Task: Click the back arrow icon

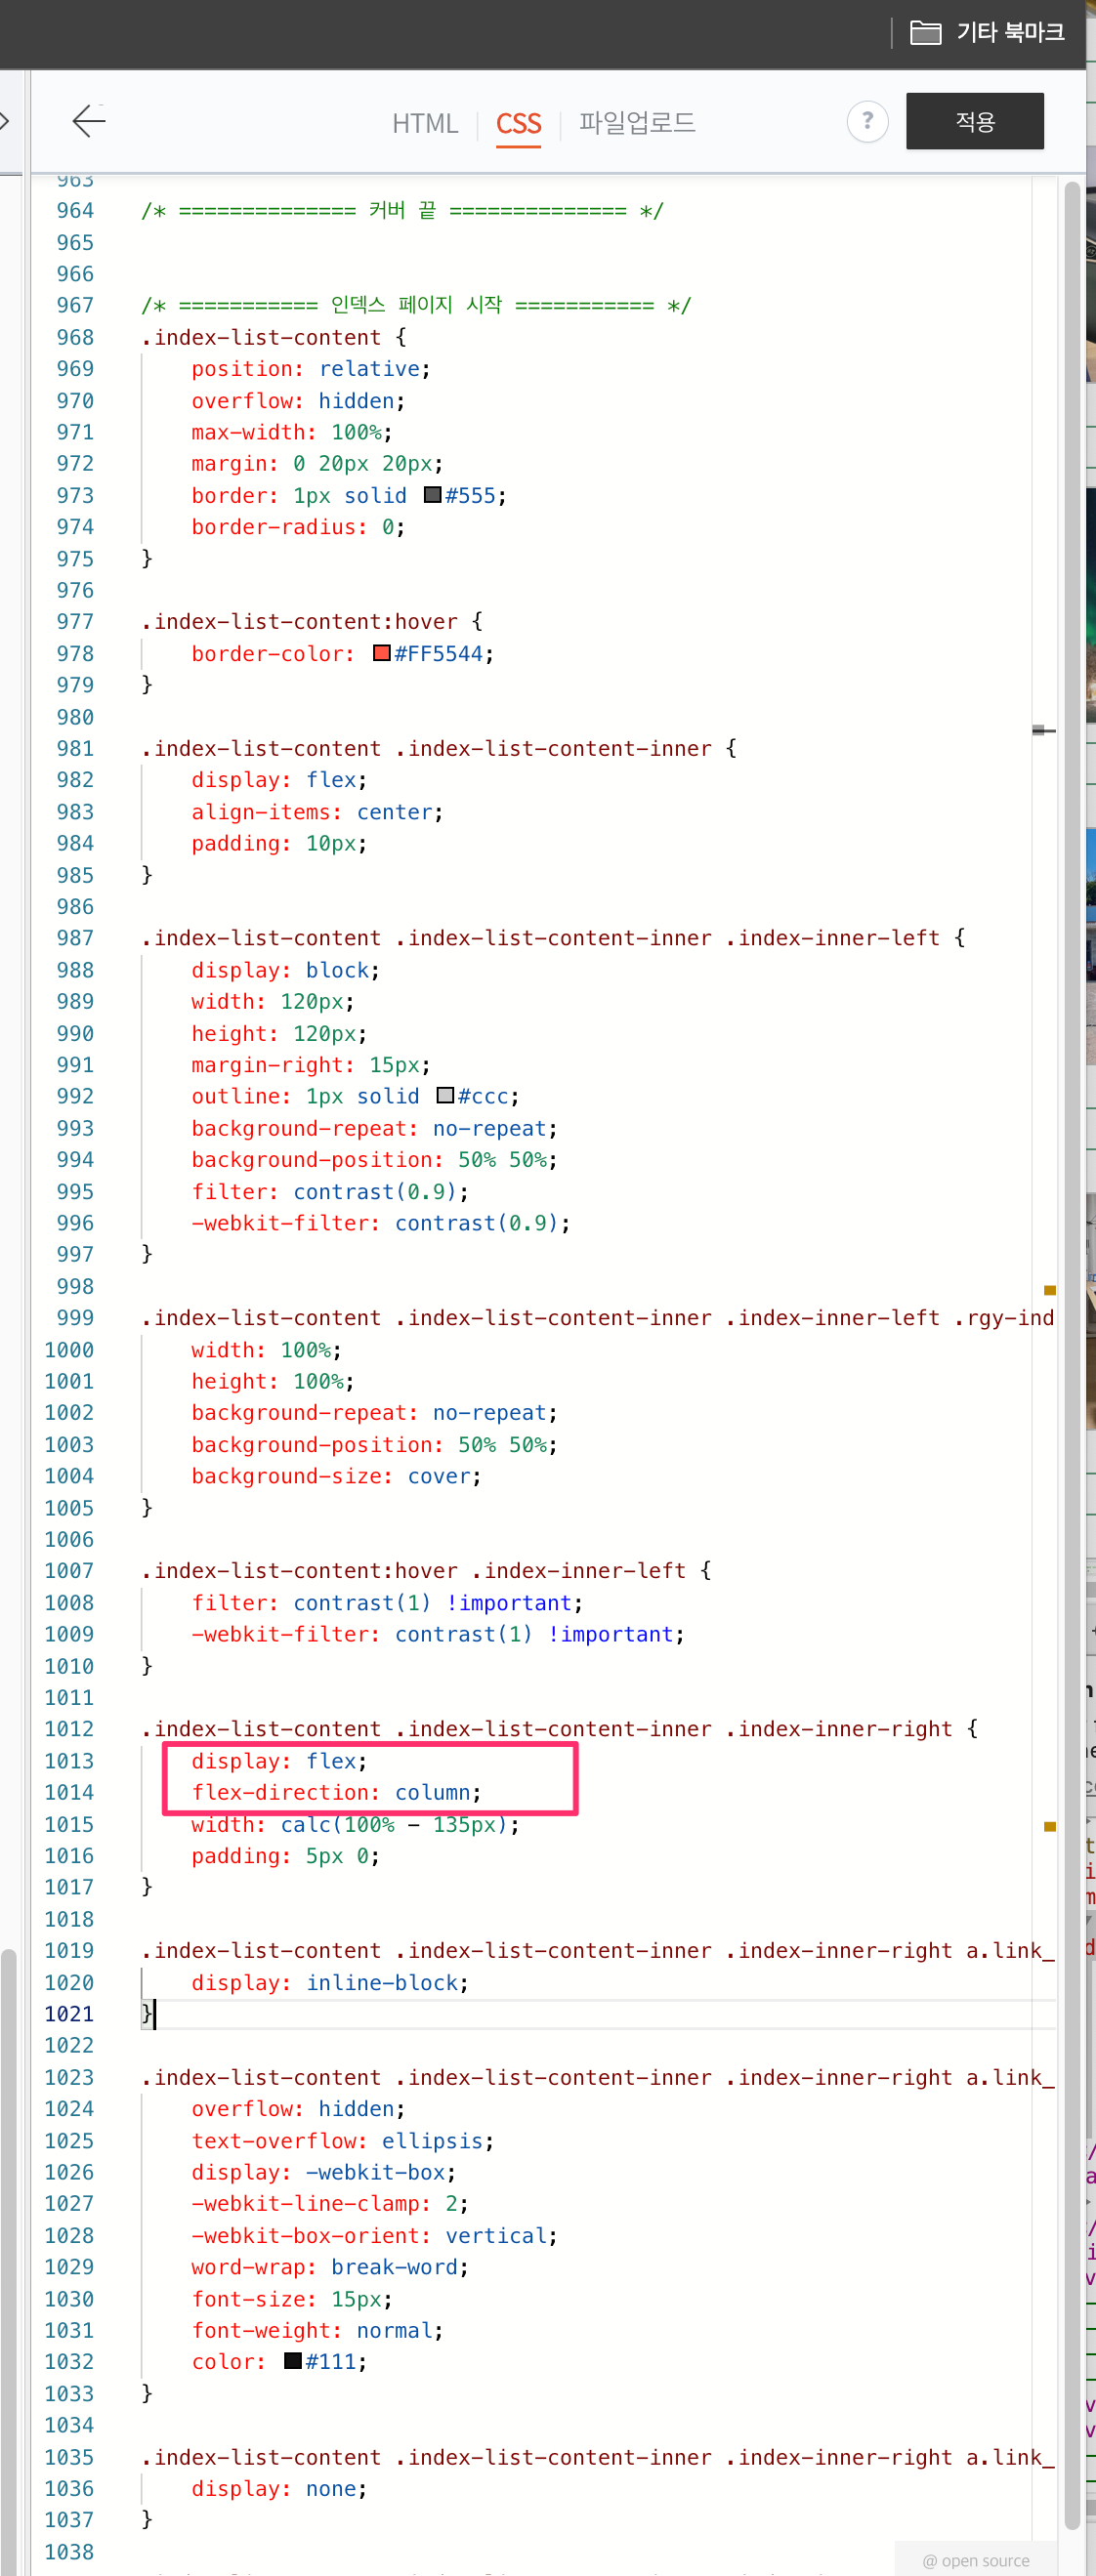Action: pyautogui.click(x=89, y=121)
